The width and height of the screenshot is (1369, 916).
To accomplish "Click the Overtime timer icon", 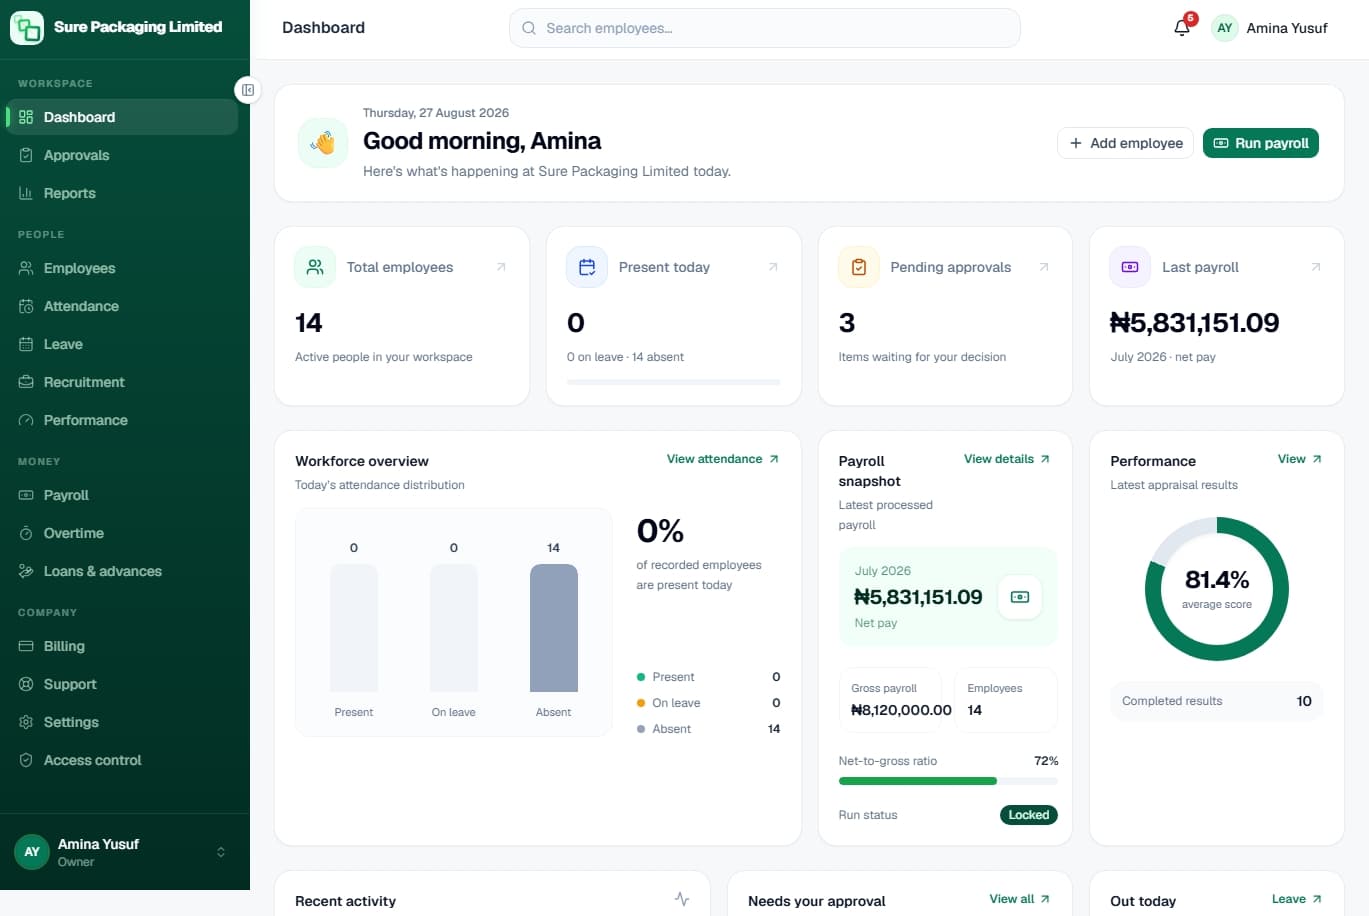I will coord(26,533).
